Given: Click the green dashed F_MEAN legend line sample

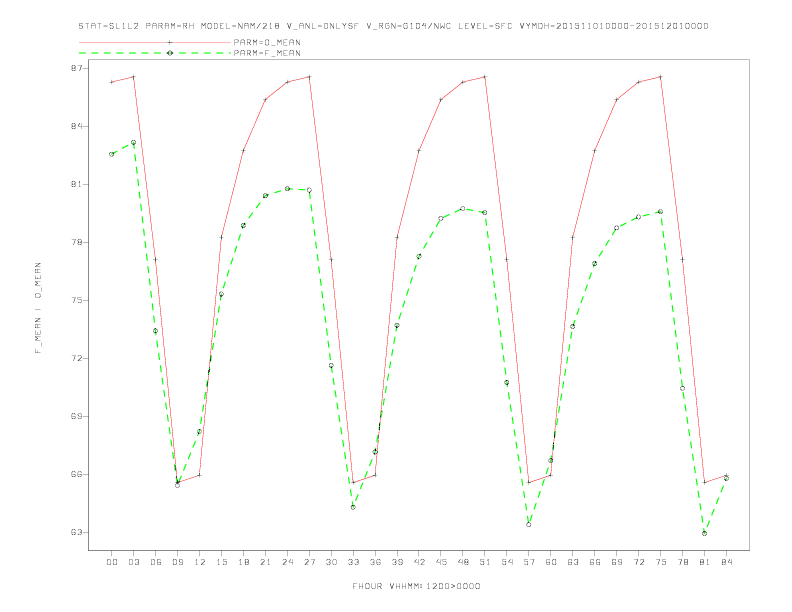Looking at the screenshot, I should [x=155, y=53].
